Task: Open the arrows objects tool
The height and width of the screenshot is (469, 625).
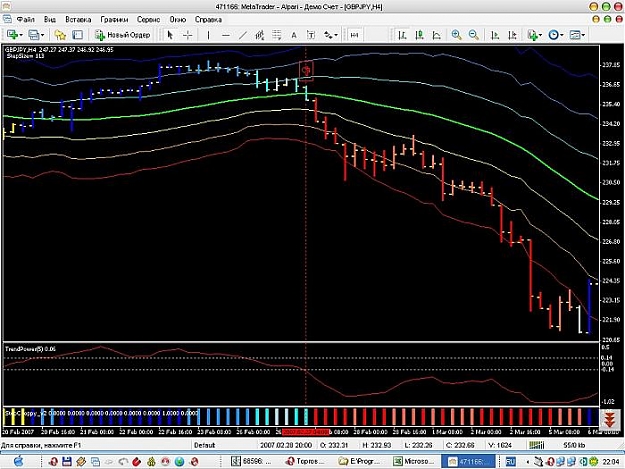Action: coord(328,35)
